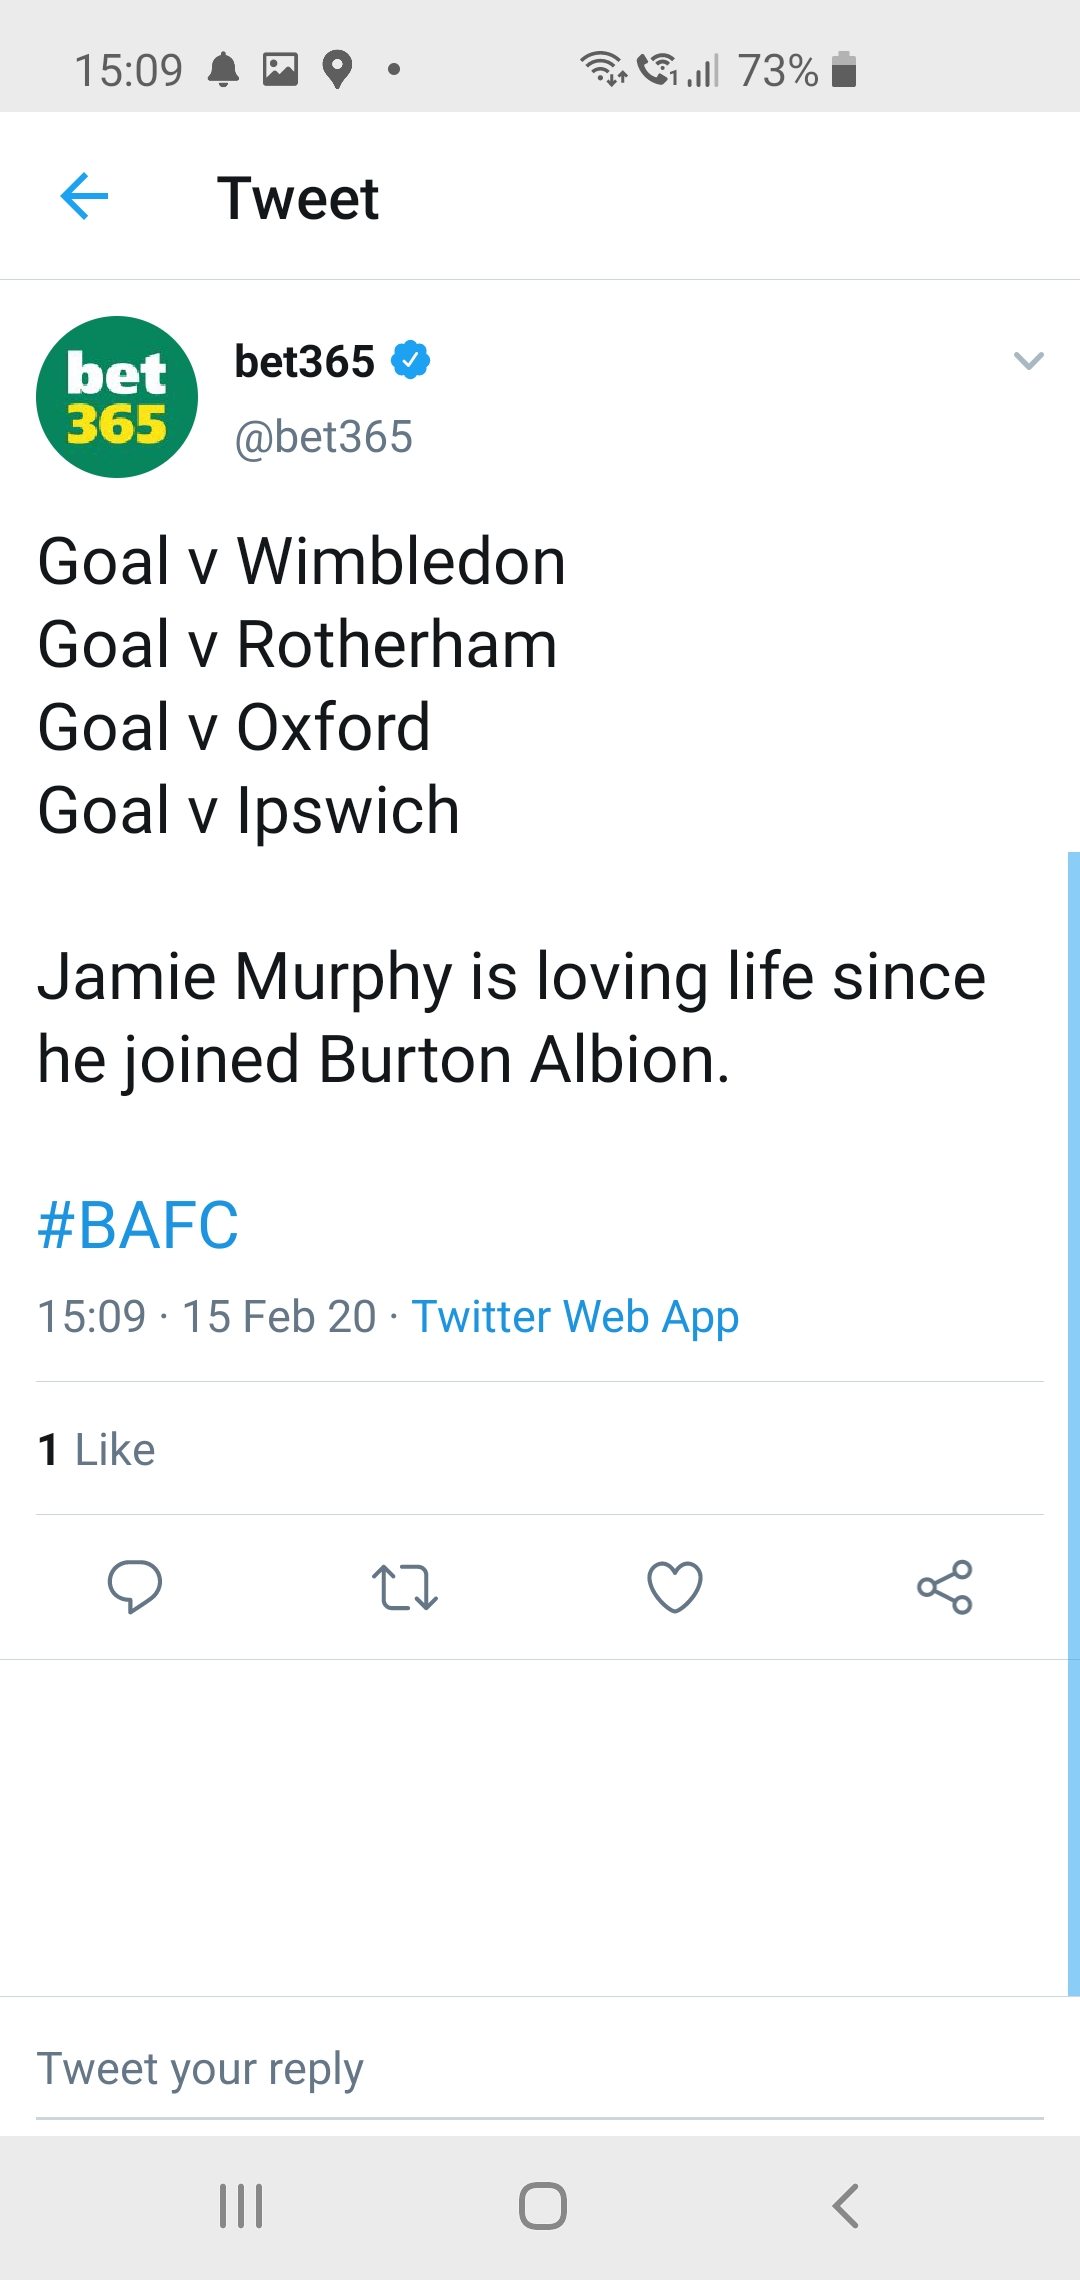Tap the blue verified badge
This screenshot has width=1080, height=2280.
tap(410, 360)
